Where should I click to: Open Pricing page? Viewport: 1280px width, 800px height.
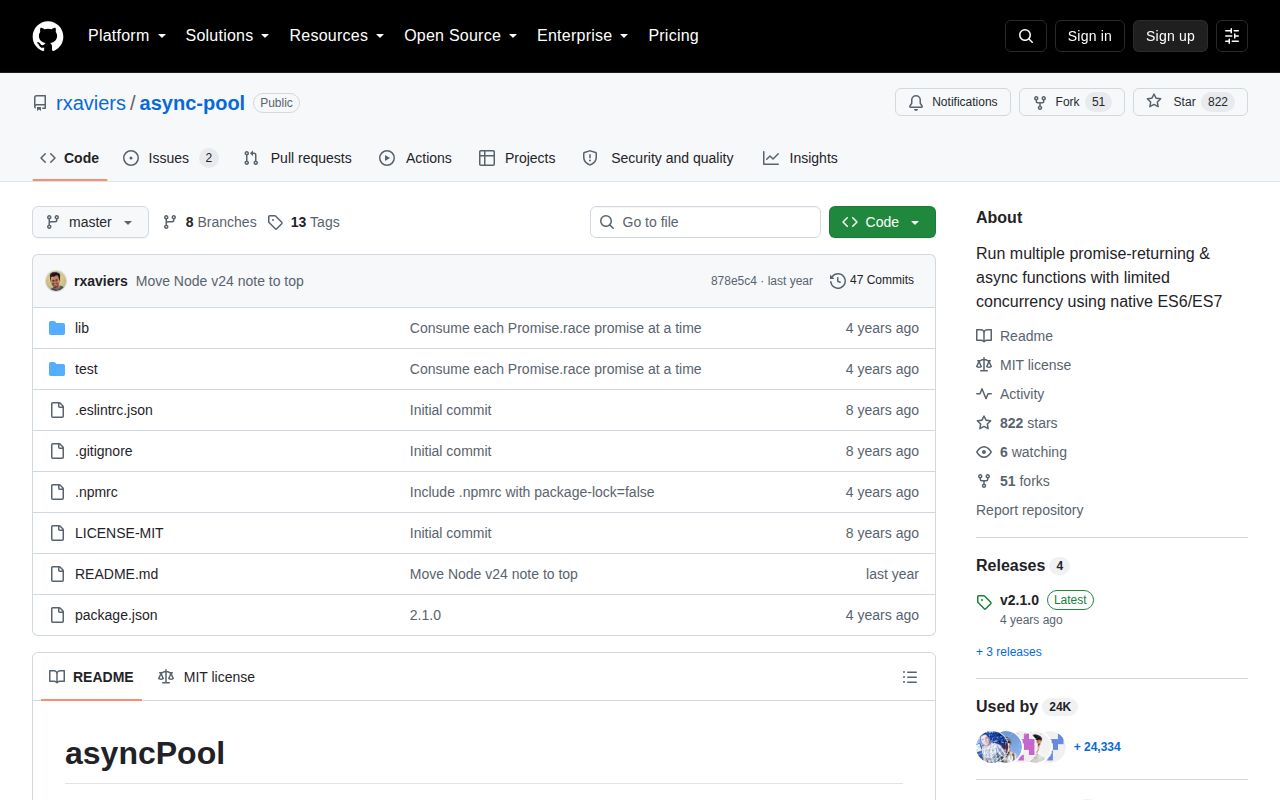pyautogui.click(x=673, y=36)
